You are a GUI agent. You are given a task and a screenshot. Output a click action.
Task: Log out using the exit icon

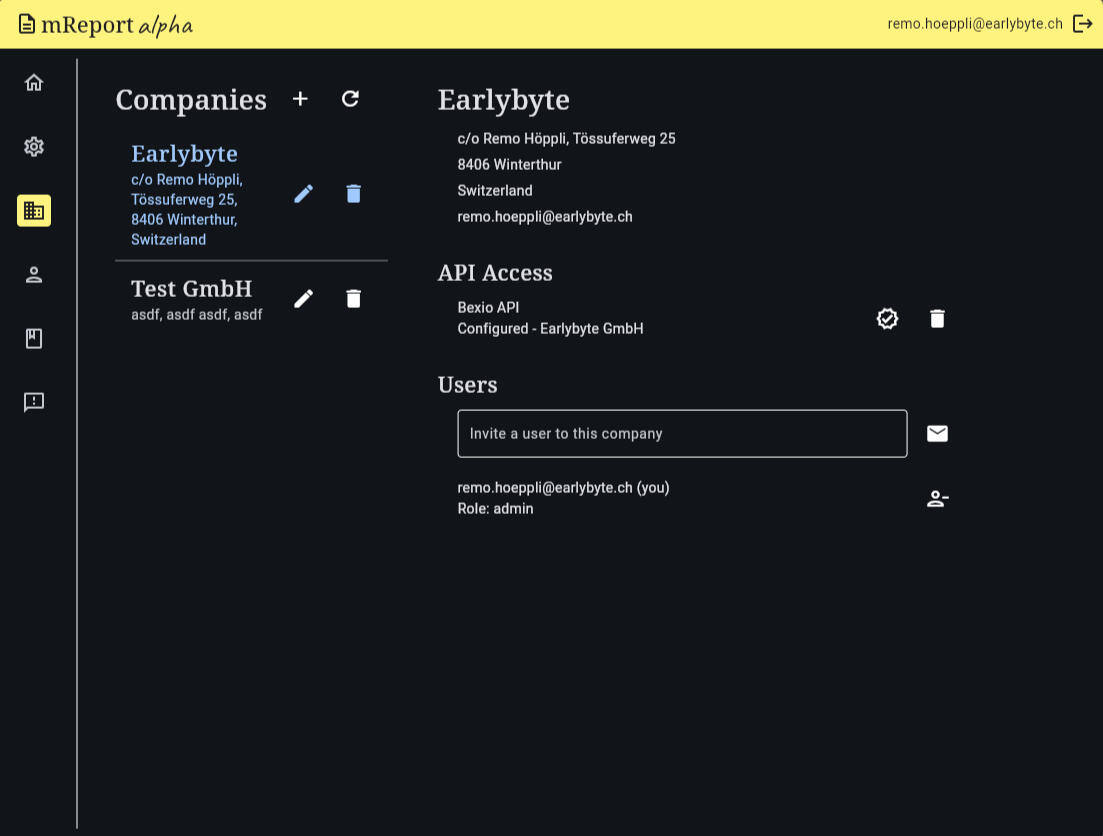[x=1084, y=23]
